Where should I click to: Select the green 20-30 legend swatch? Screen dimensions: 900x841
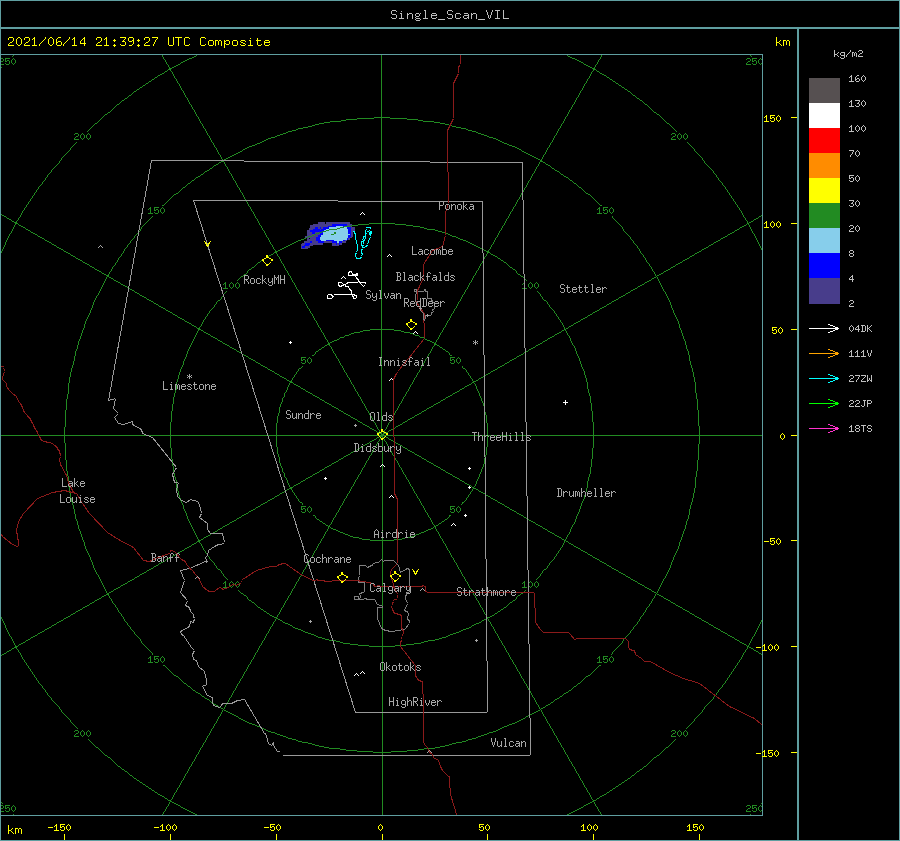point(824,215)
